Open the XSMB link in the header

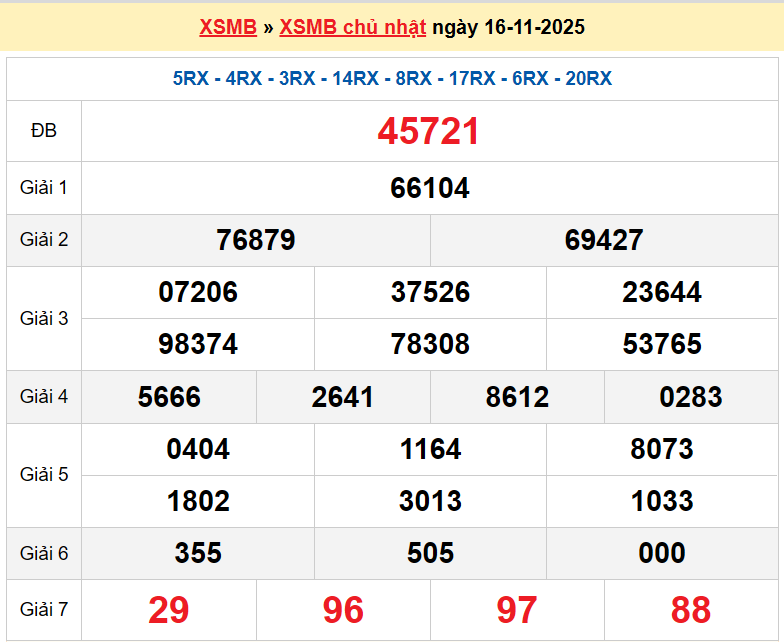228,27
